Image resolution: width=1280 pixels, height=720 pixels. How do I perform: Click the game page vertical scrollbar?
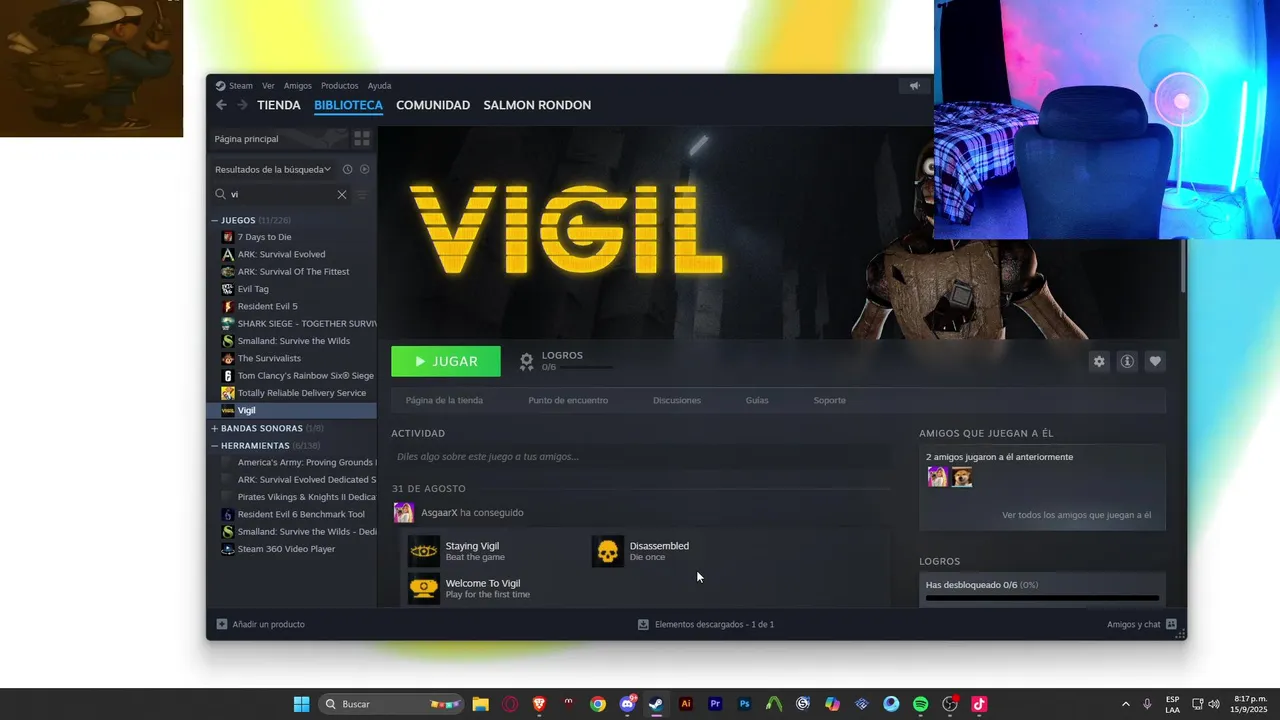(1184, 265)
